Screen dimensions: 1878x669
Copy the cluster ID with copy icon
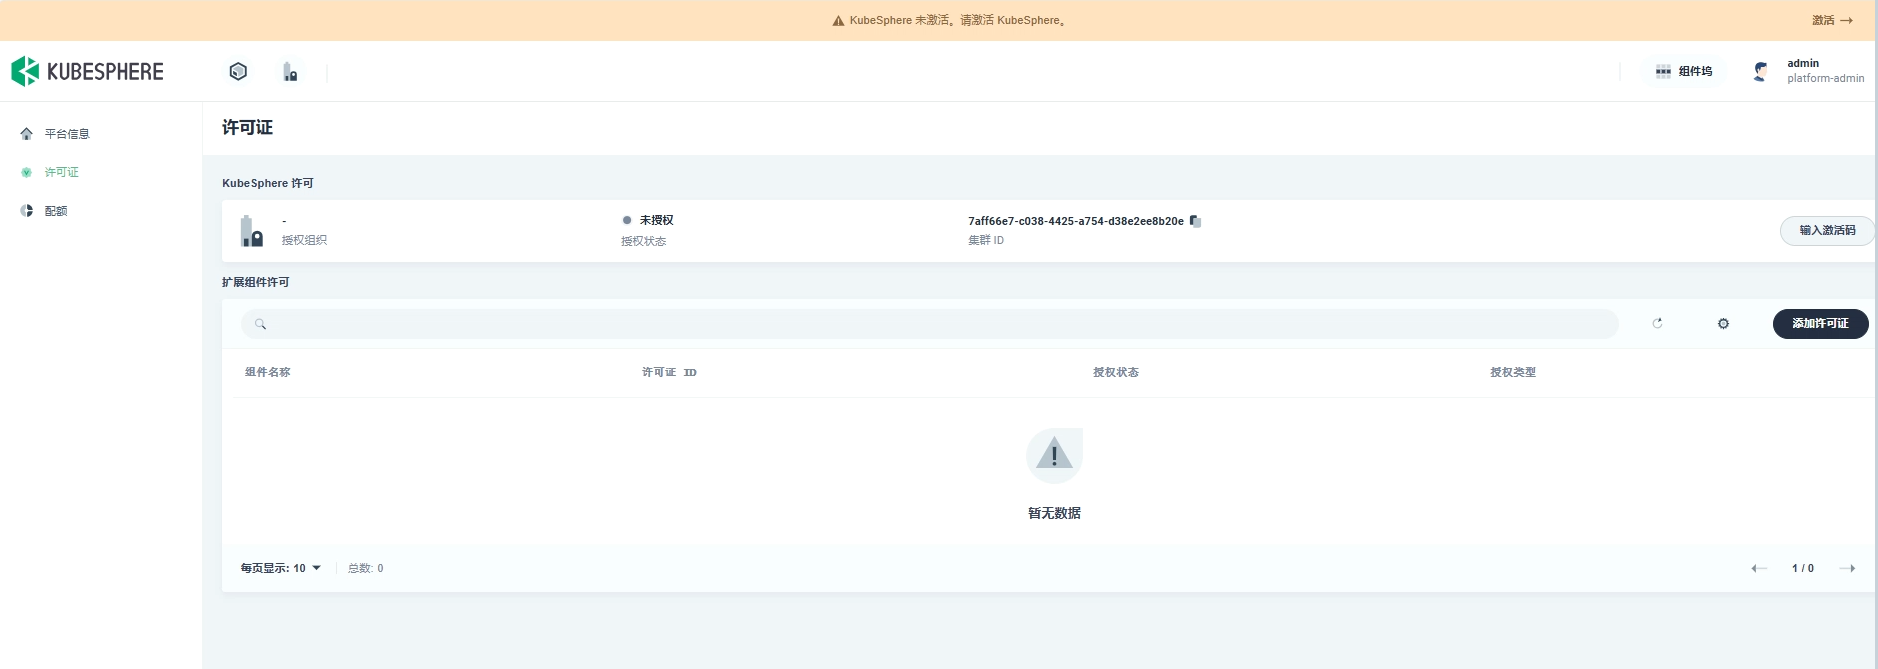pyautogui.click(x=1195, y=221)
